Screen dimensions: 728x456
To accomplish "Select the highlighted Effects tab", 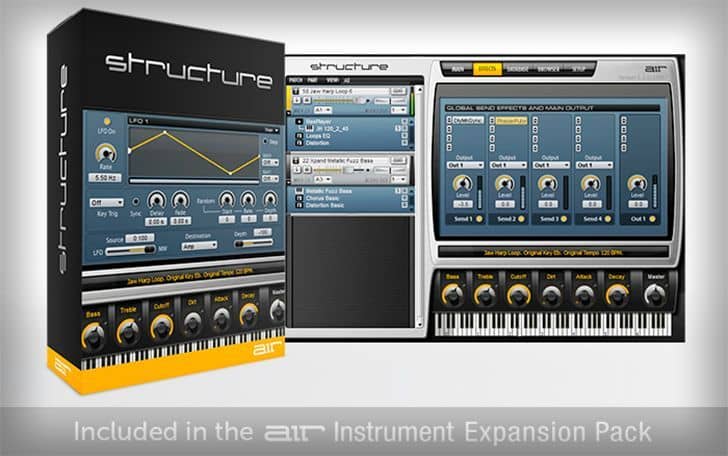I will [487, 69].
